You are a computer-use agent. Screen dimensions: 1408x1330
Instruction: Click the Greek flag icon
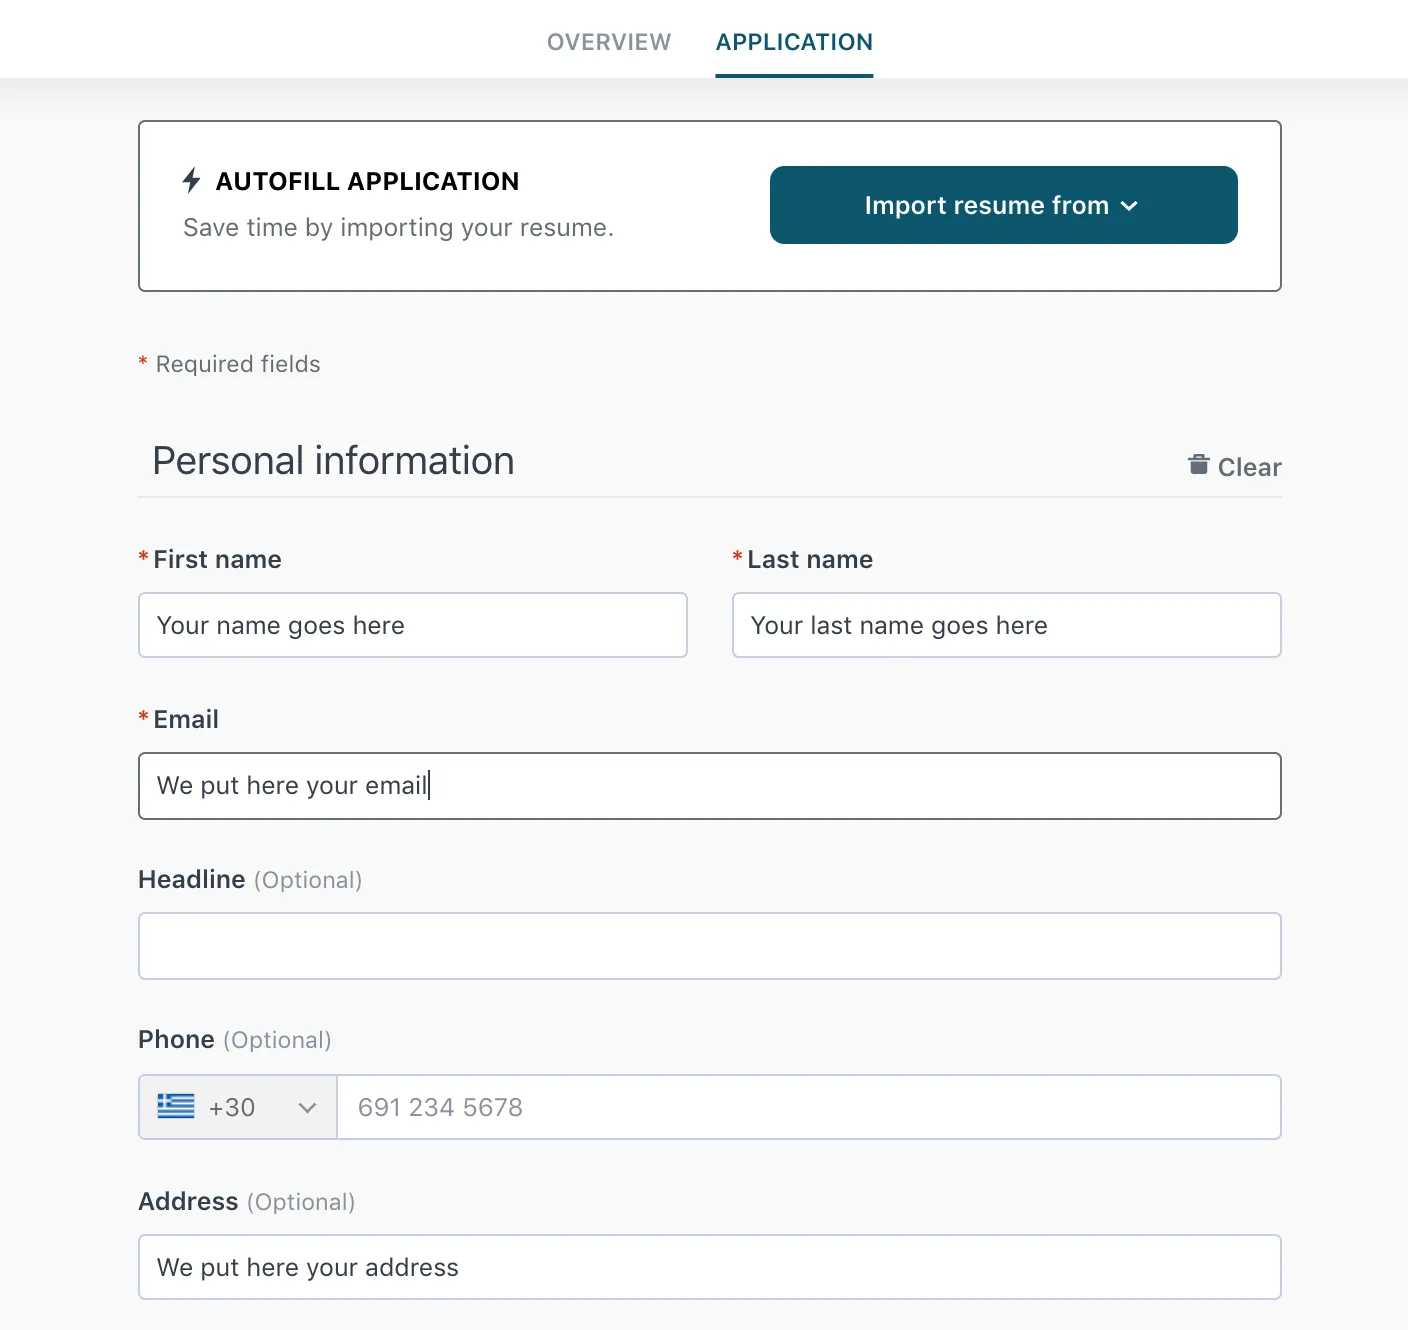[x=176, y=1106]
